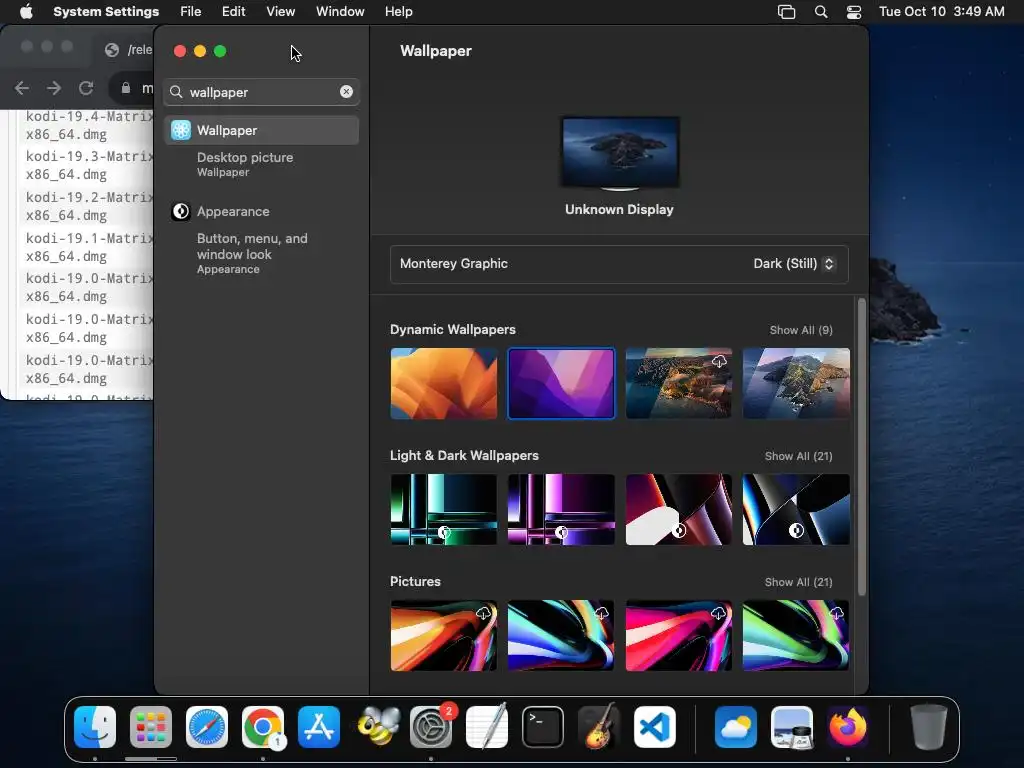Viewport: 1024px width, 768px height.
Task: Click the browser tab globe icon
Action: click(x=112, y=50)
